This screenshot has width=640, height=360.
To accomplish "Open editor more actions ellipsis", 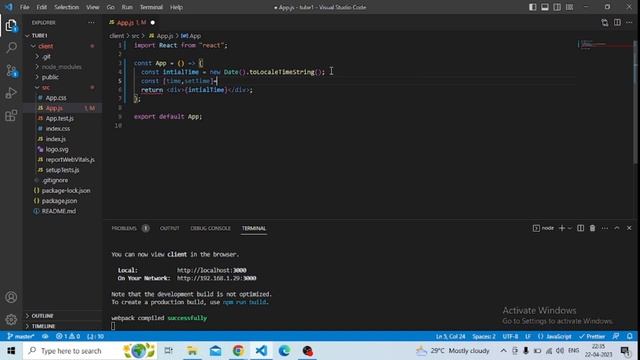I will coord(629,23).
